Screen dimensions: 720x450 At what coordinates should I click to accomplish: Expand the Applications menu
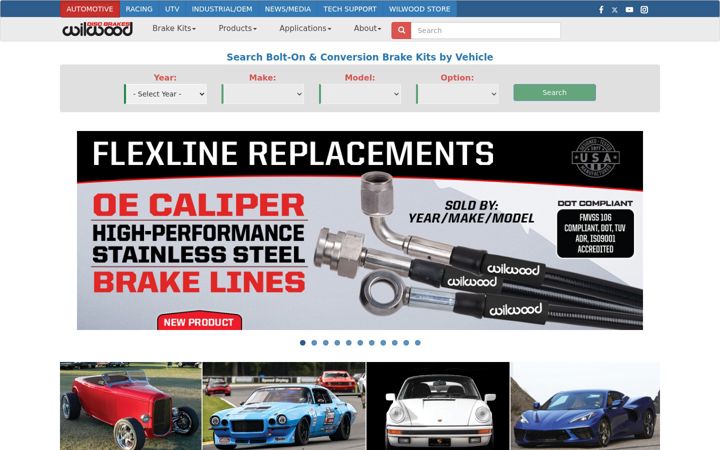(x=305, y=28)
